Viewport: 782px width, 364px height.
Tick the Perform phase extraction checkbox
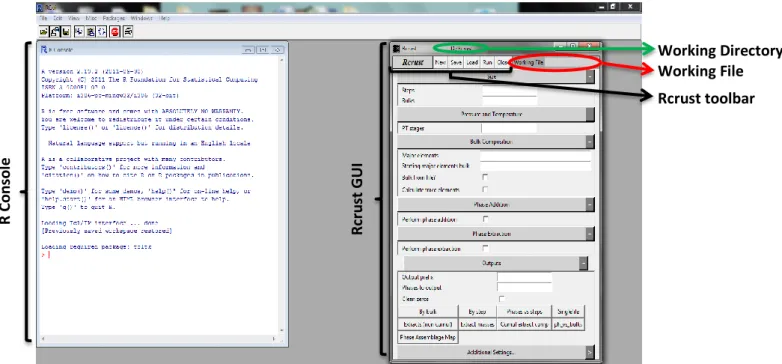coord(485,248)
